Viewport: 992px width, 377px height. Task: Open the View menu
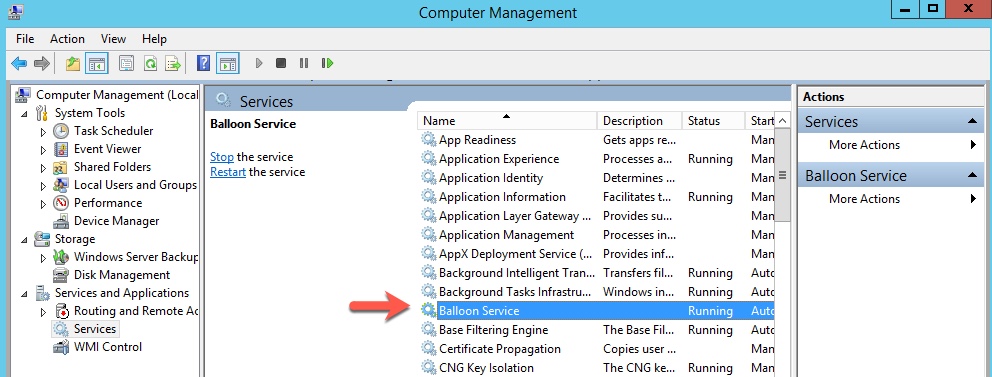click(x=113, y=39)
